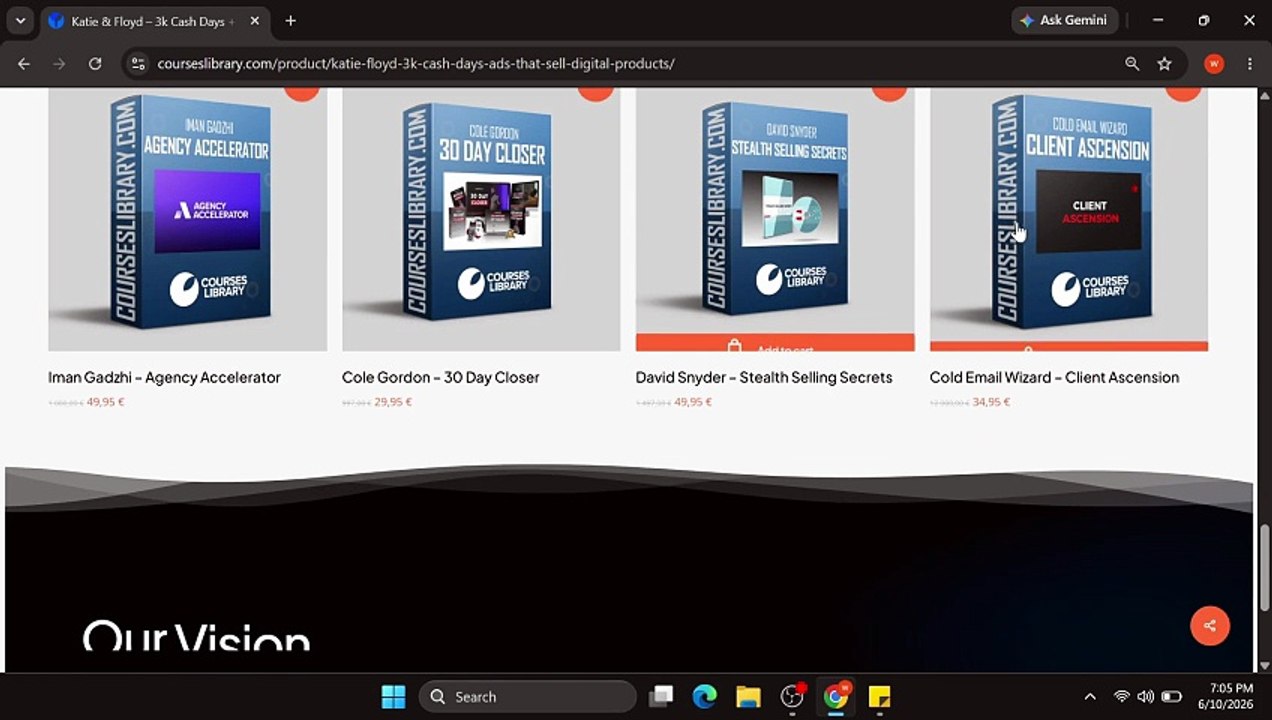The width and height of the screenshot is (1272, 720).
Task: Click the 29,95 € price under 30 Day Closer
Action: click(x=393, y=402)
